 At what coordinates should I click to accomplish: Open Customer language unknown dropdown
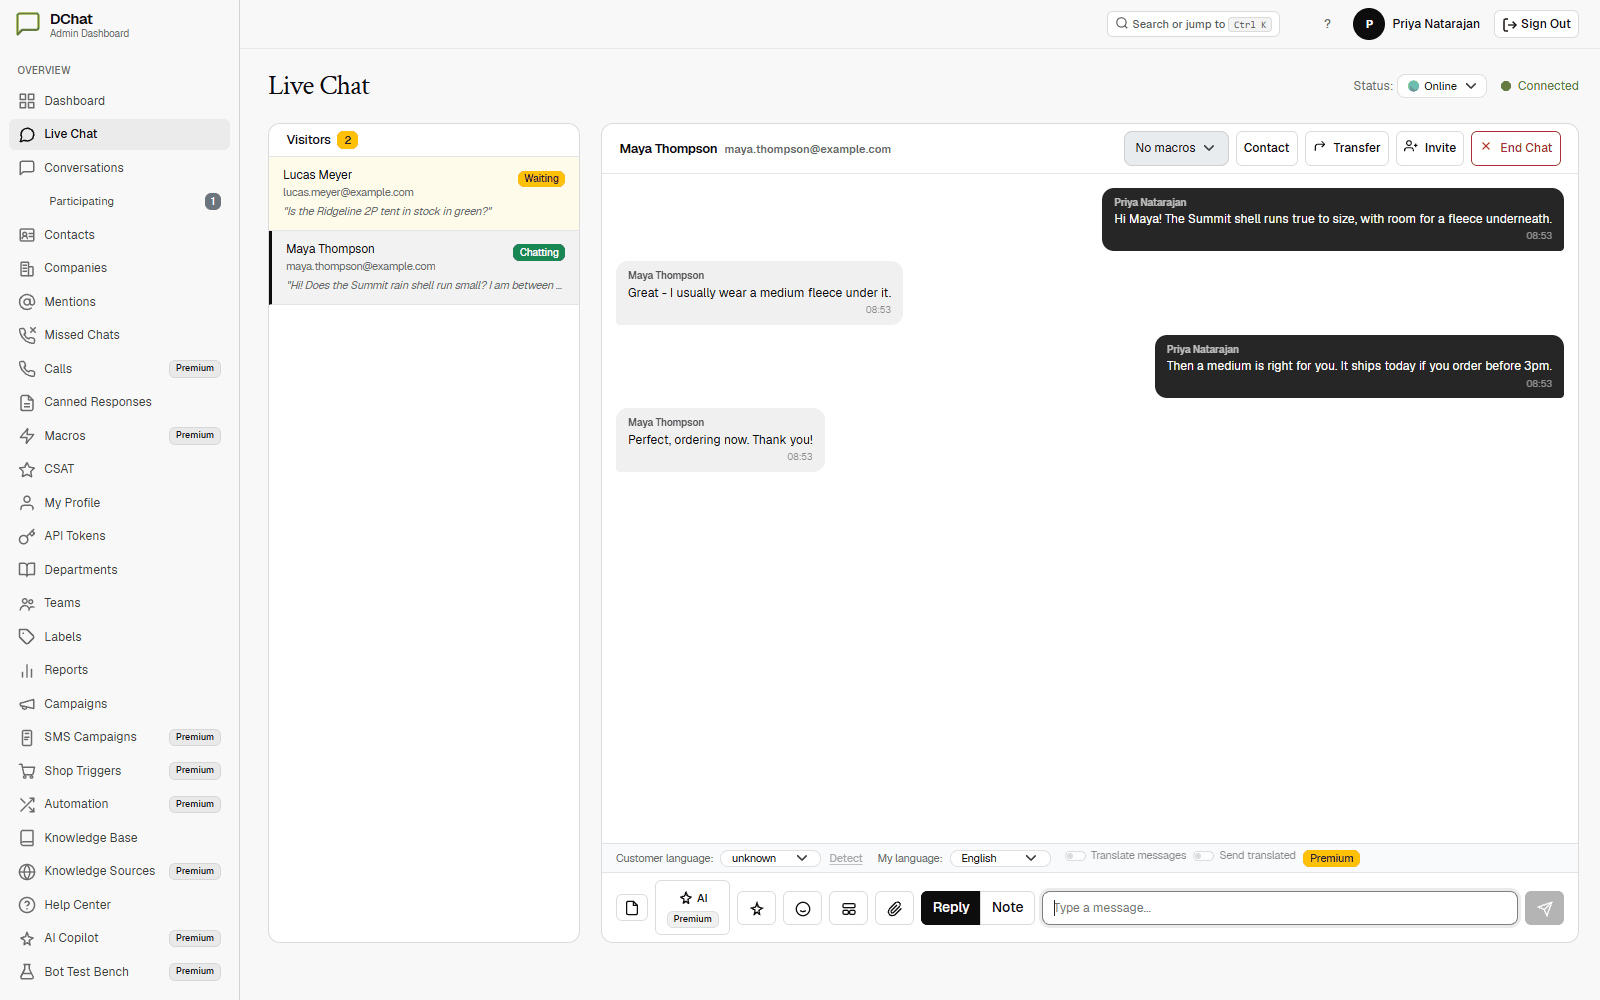point(770,858)
